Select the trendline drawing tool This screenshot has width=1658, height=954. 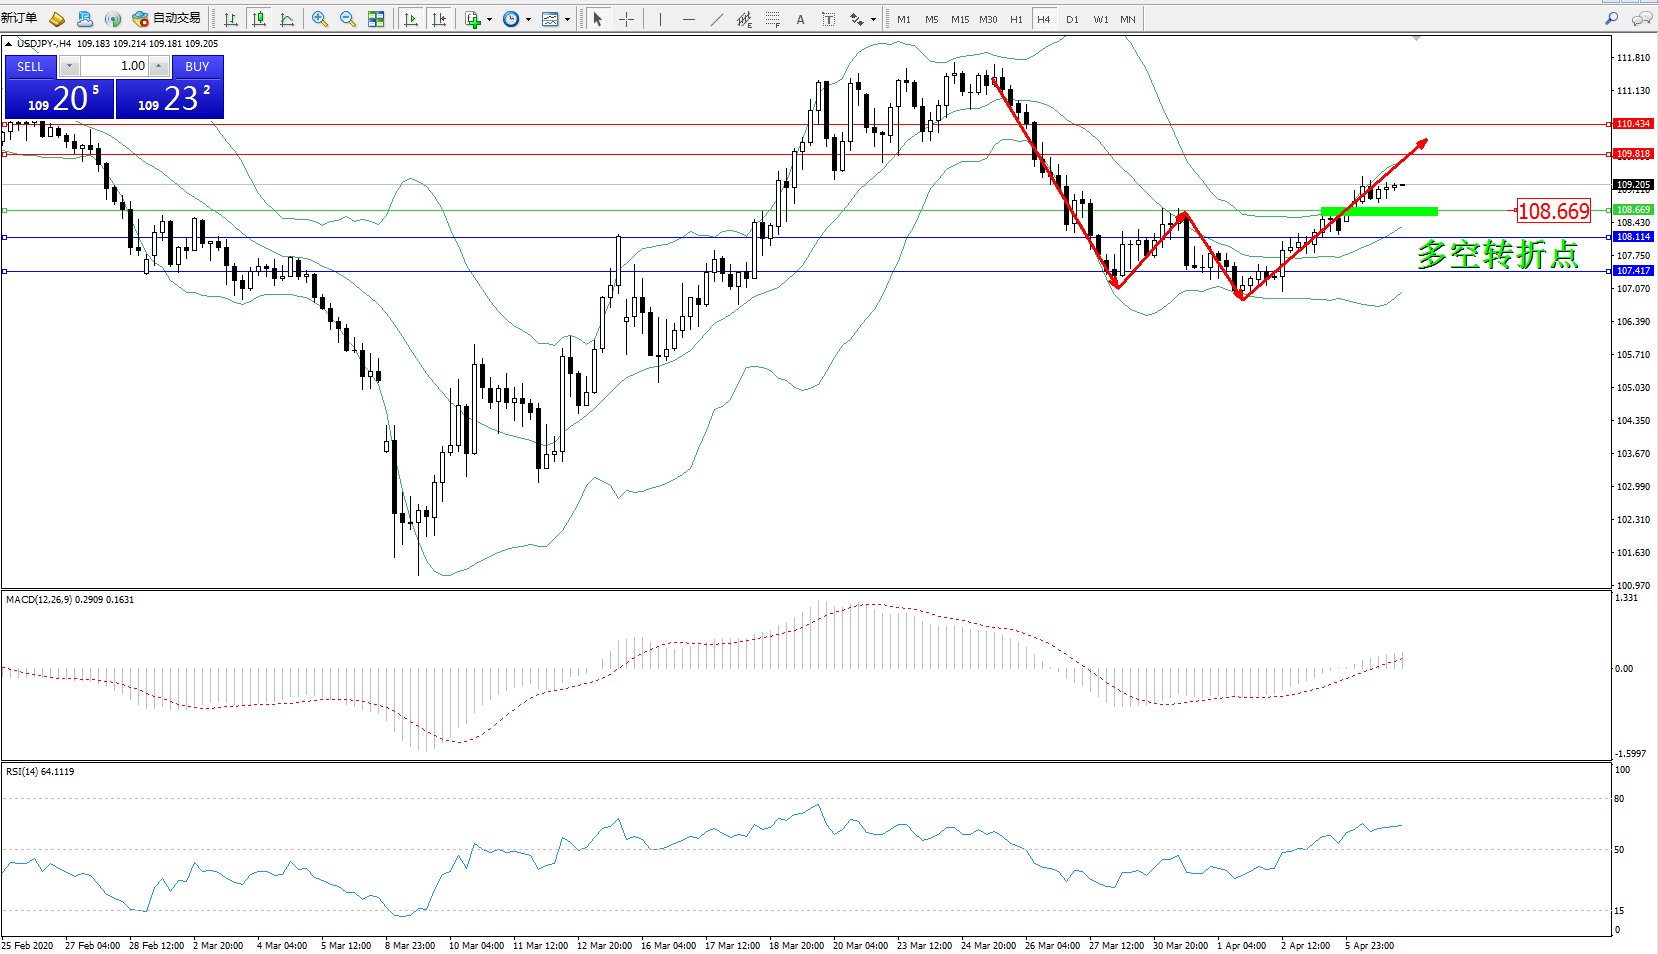[717, 19]
